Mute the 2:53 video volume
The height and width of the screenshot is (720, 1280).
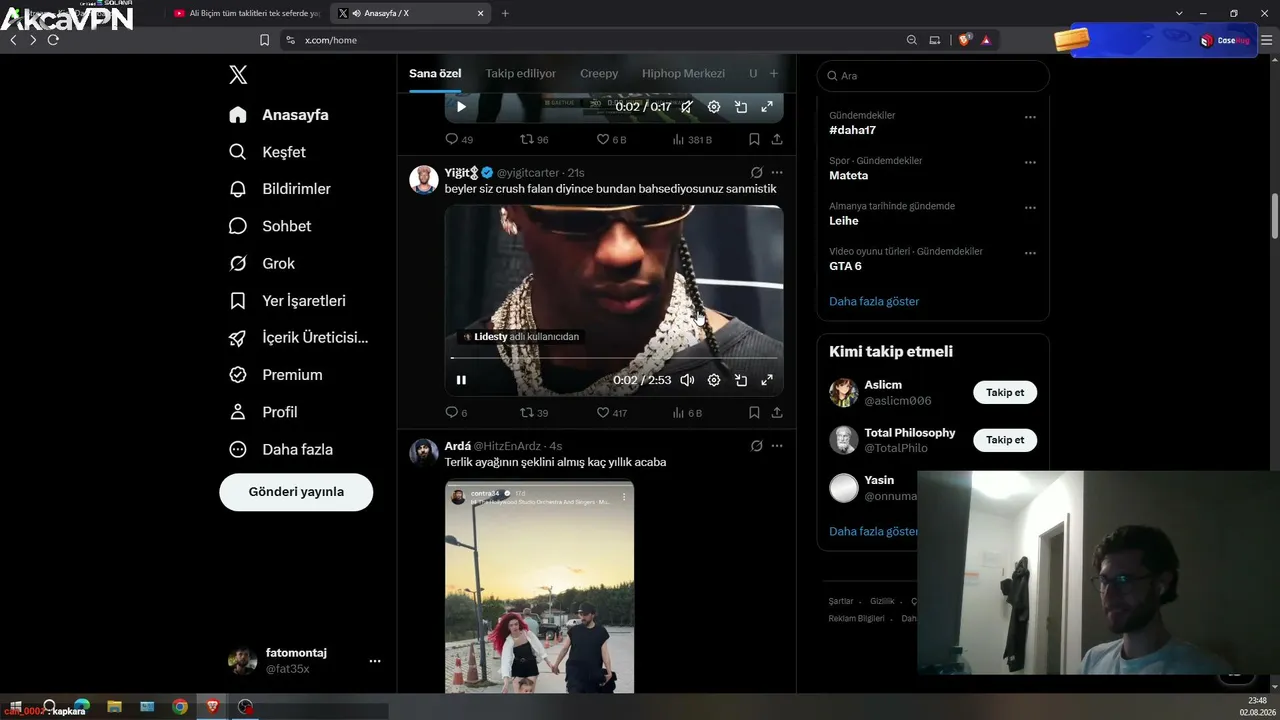click(x=687, y=380)
